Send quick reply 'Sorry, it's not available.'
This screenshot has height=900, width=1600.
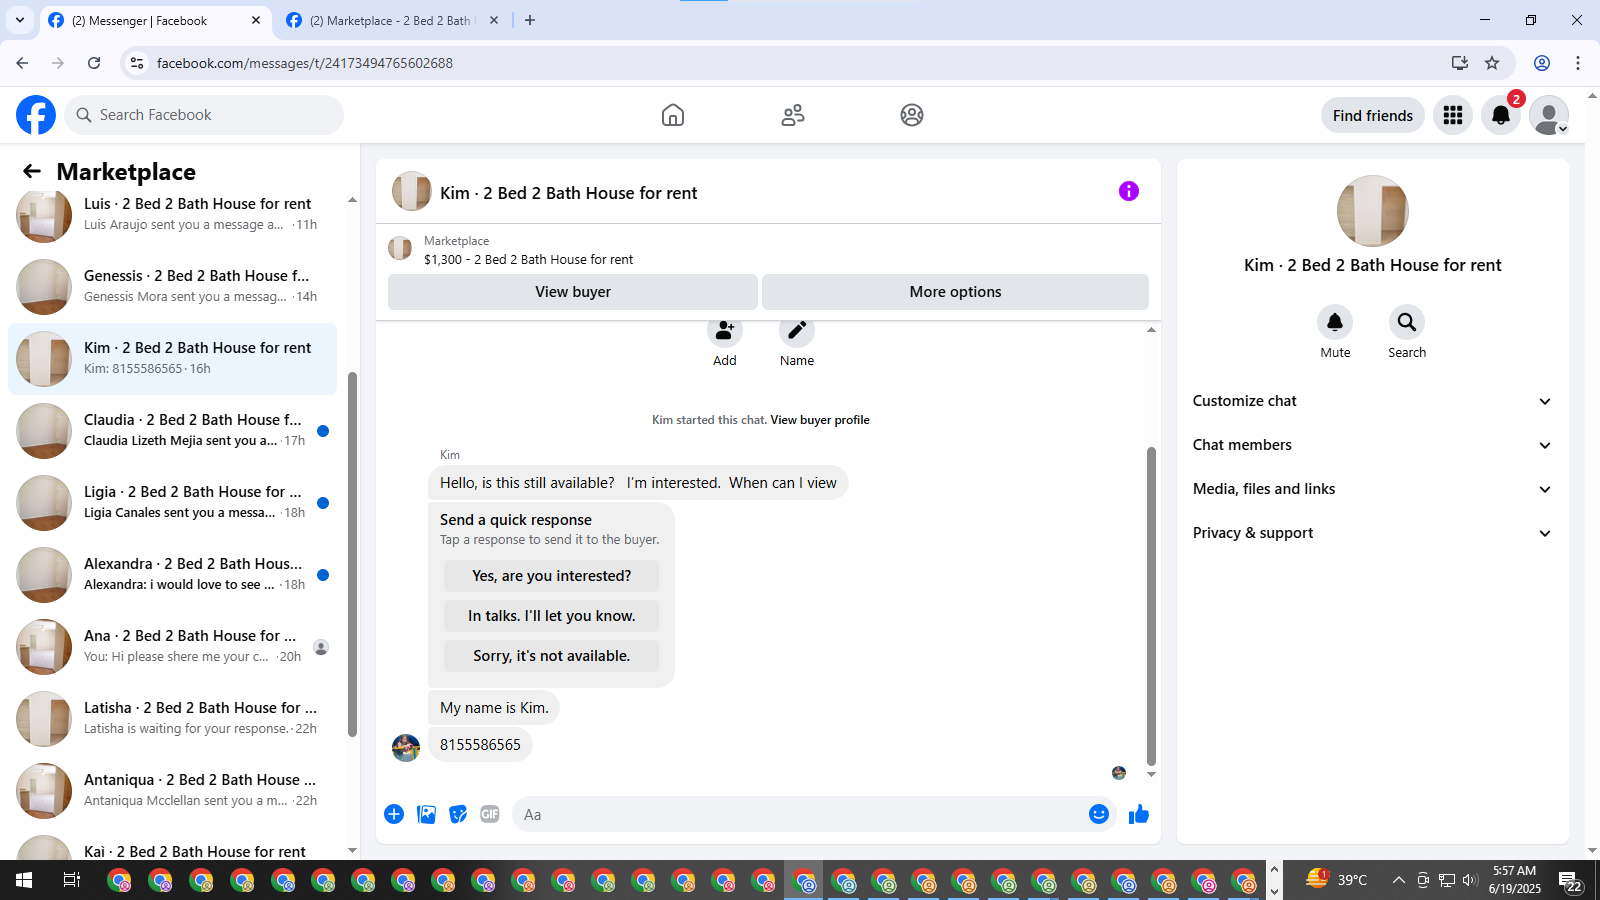click(551, 656)
